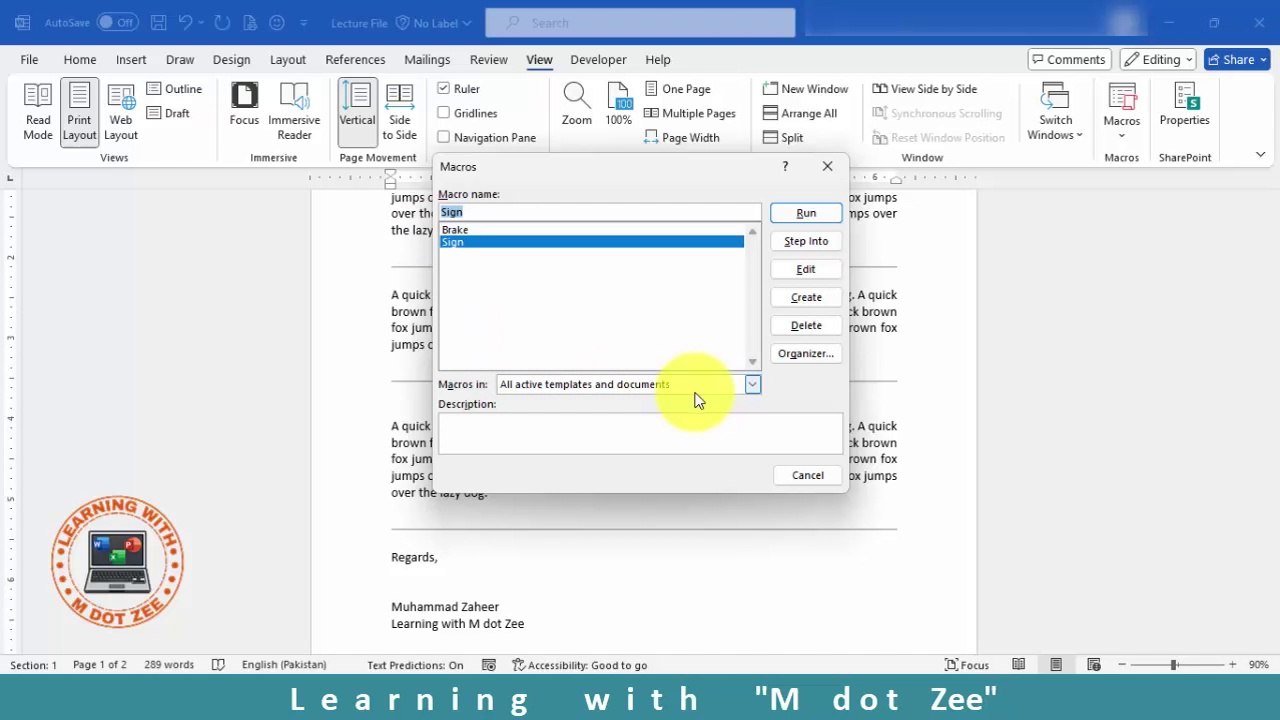The height and width of the screenshot is (720, 1280).
Task: Fit to Page Width
Action: click(682, 137)
